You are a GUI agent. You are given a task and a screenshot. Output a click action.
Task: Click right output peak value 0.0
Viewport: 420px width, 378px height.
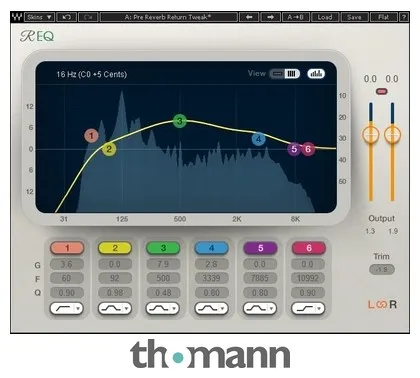pyautogui.click(x=392, y=79)
